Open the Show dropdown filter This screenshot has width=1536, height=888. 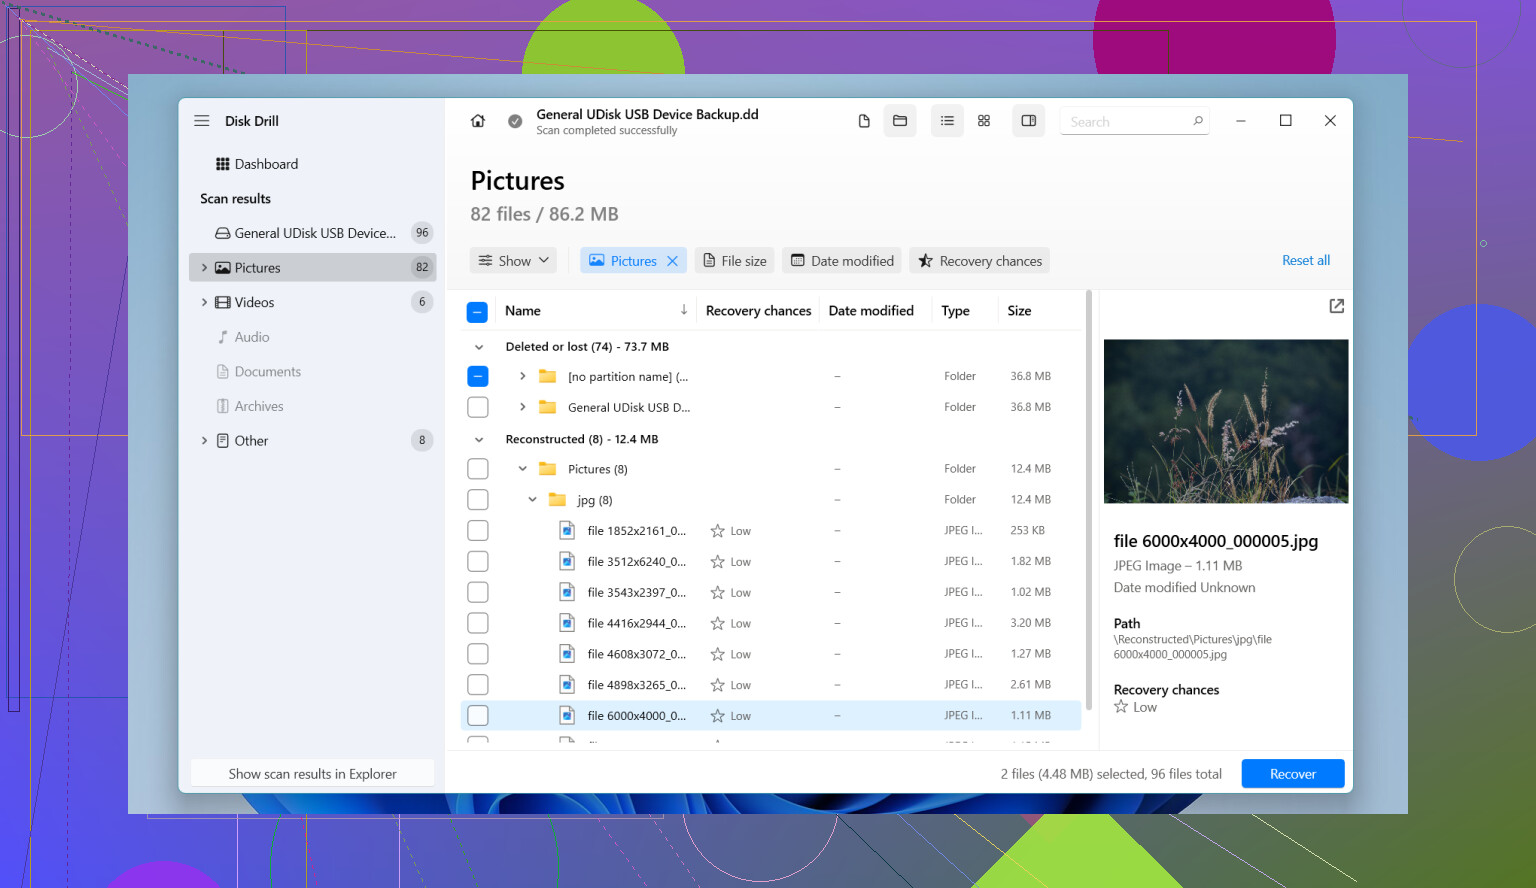pyautogui.click(x=513, y=261)
